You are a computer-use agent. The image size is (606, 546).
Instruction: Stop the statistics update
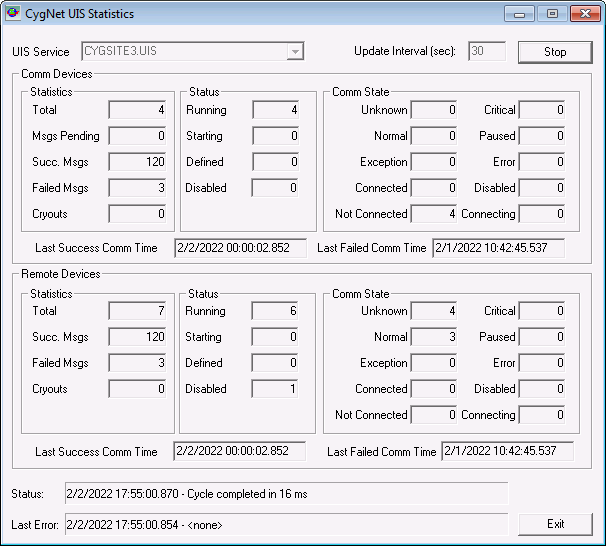(x=555, y=52)
